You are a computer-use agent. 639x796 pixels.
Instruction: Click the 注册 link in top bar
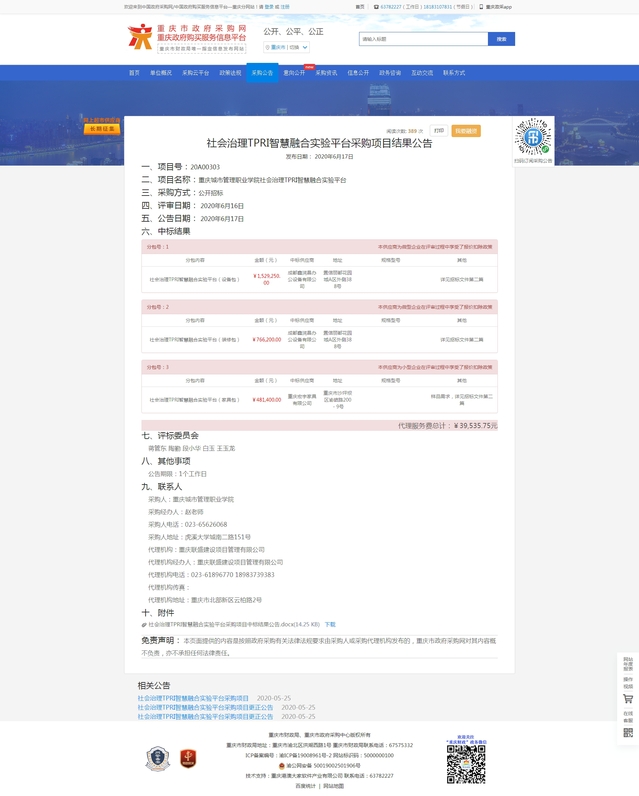click(x=285, y=7)
